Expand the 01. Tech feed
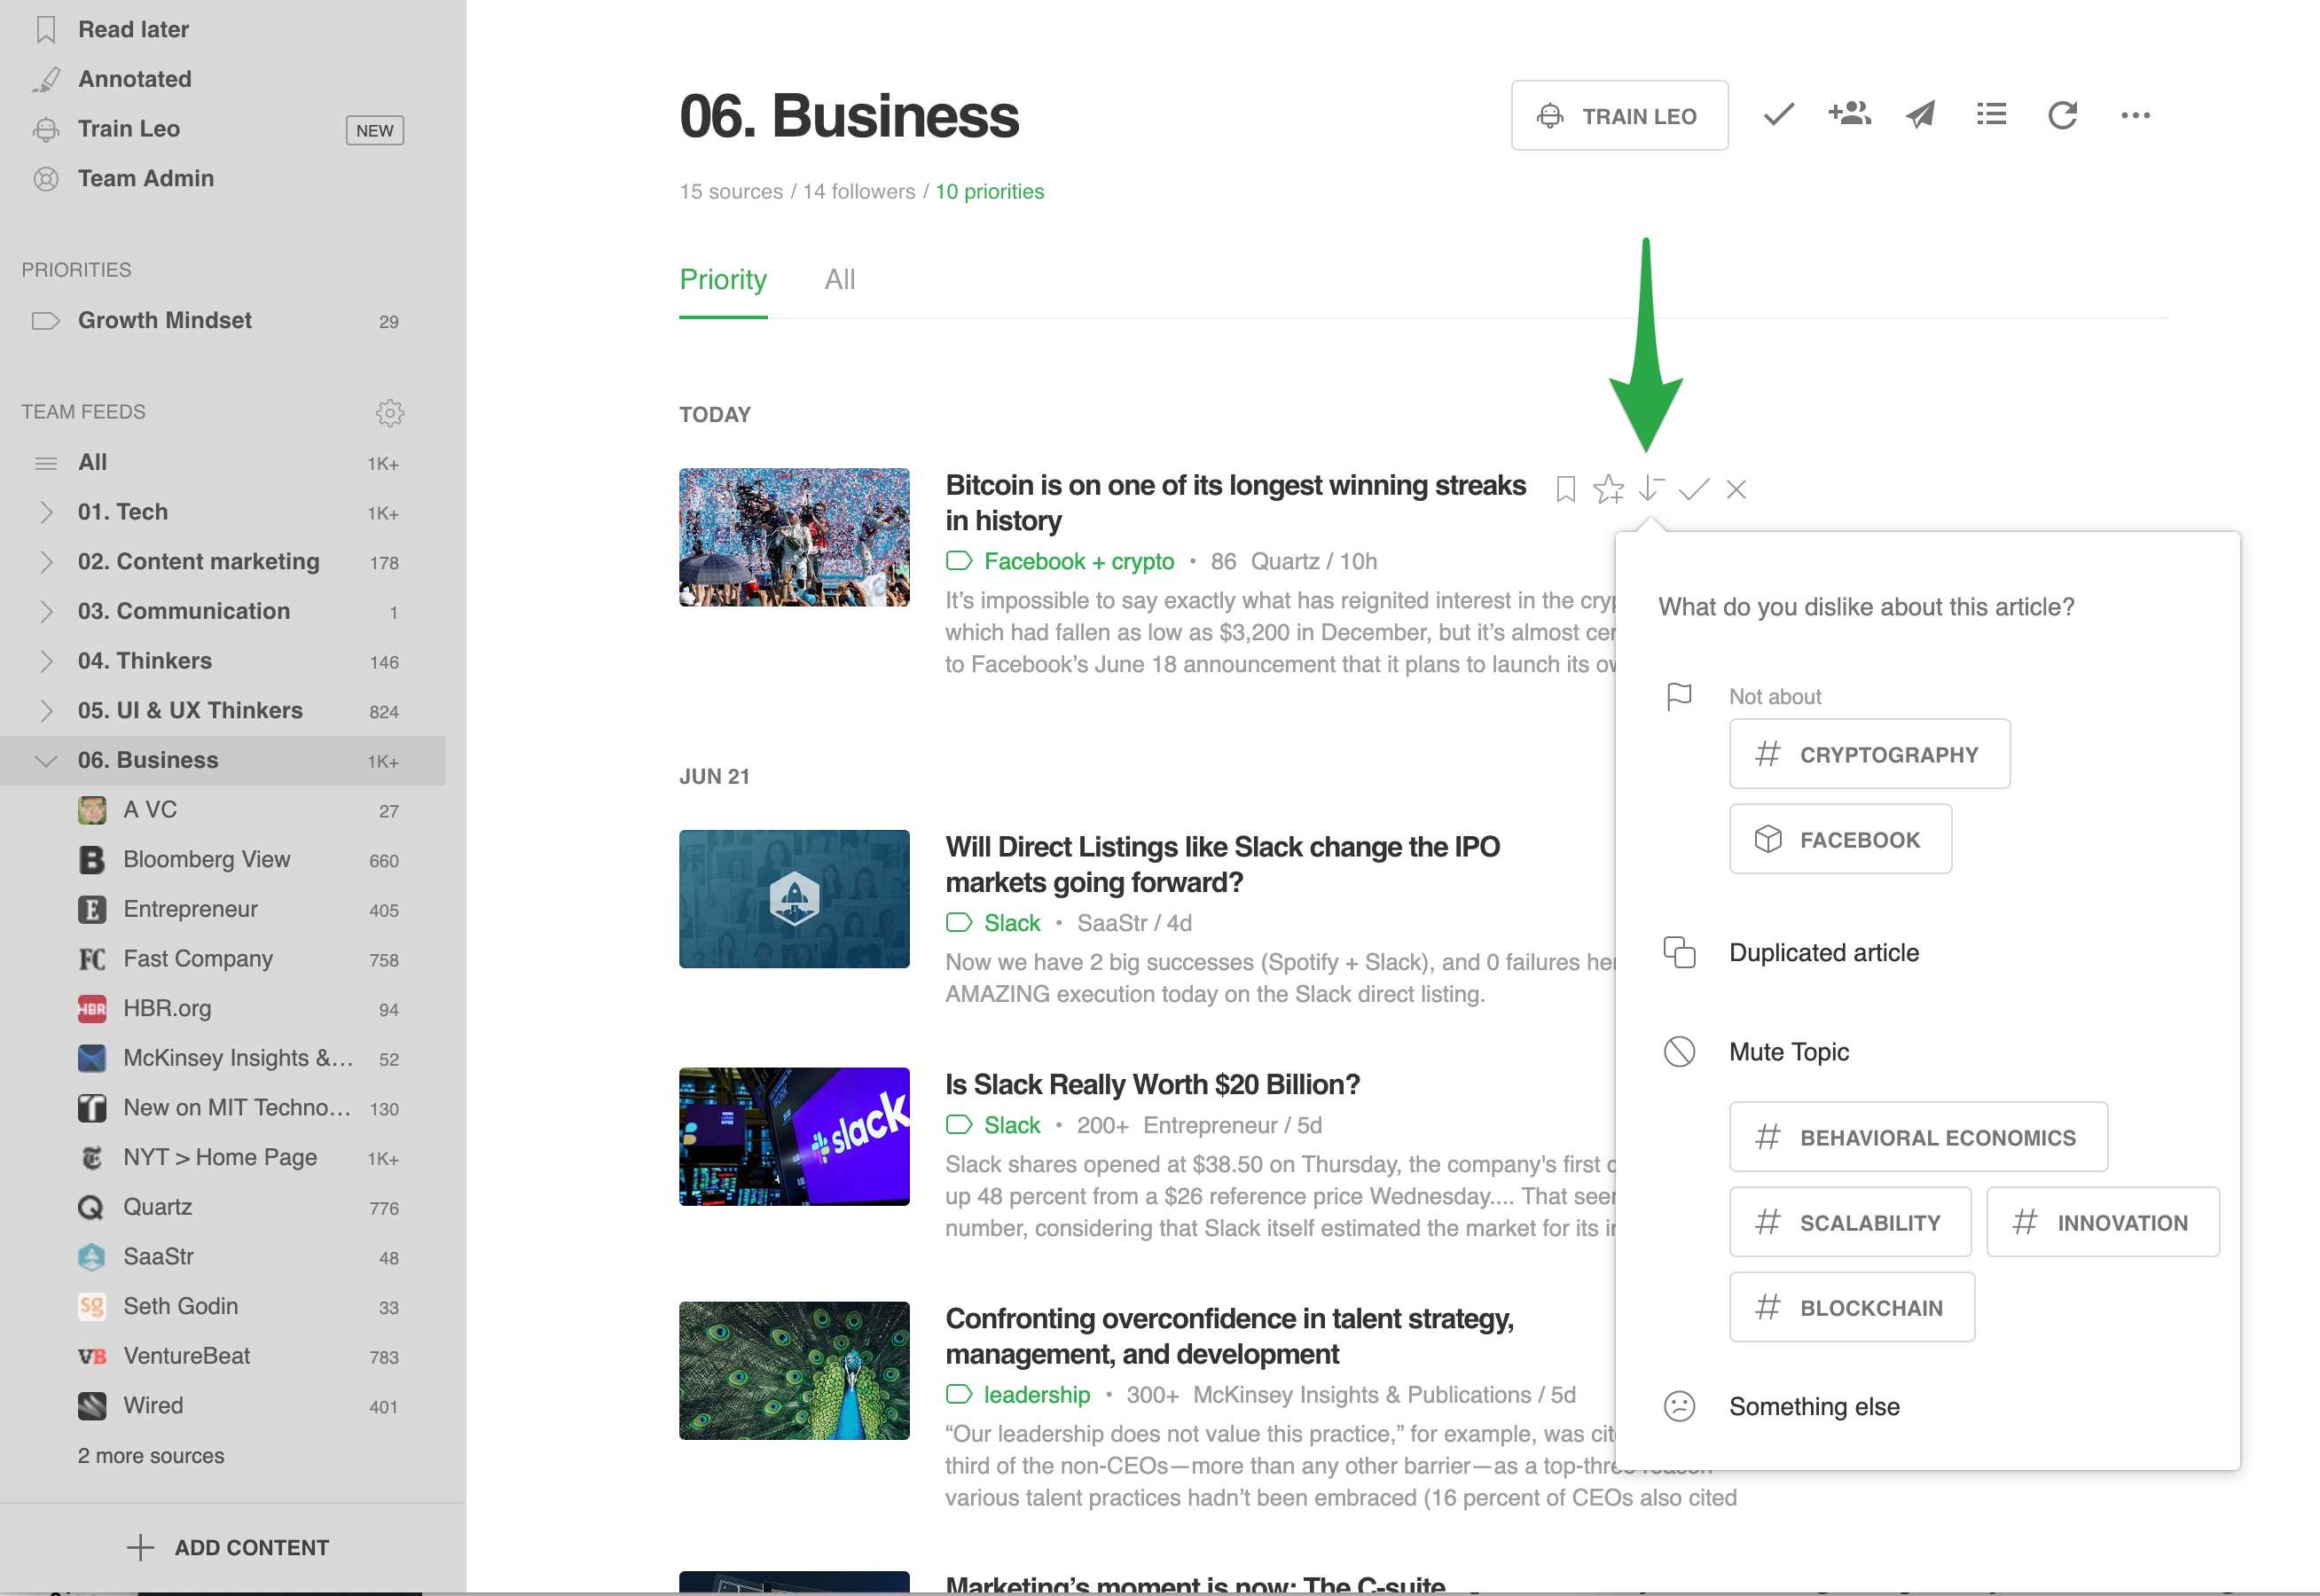 [x=46, y=513]
